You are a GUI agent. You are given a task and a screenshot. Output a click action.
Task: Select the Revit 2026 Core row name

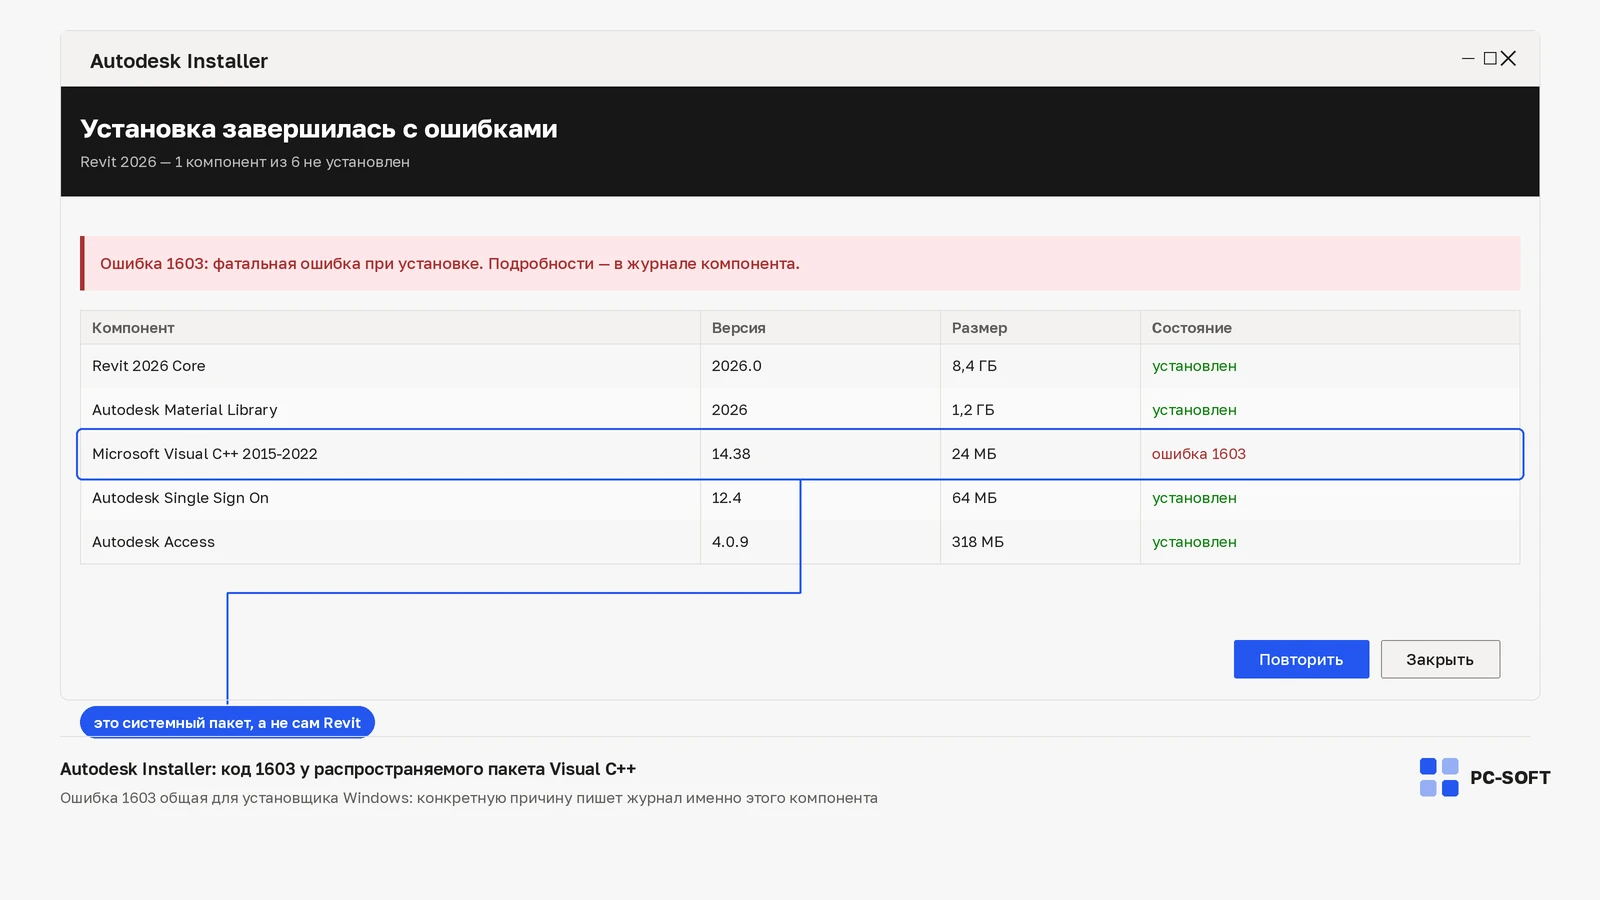[149, 366]
